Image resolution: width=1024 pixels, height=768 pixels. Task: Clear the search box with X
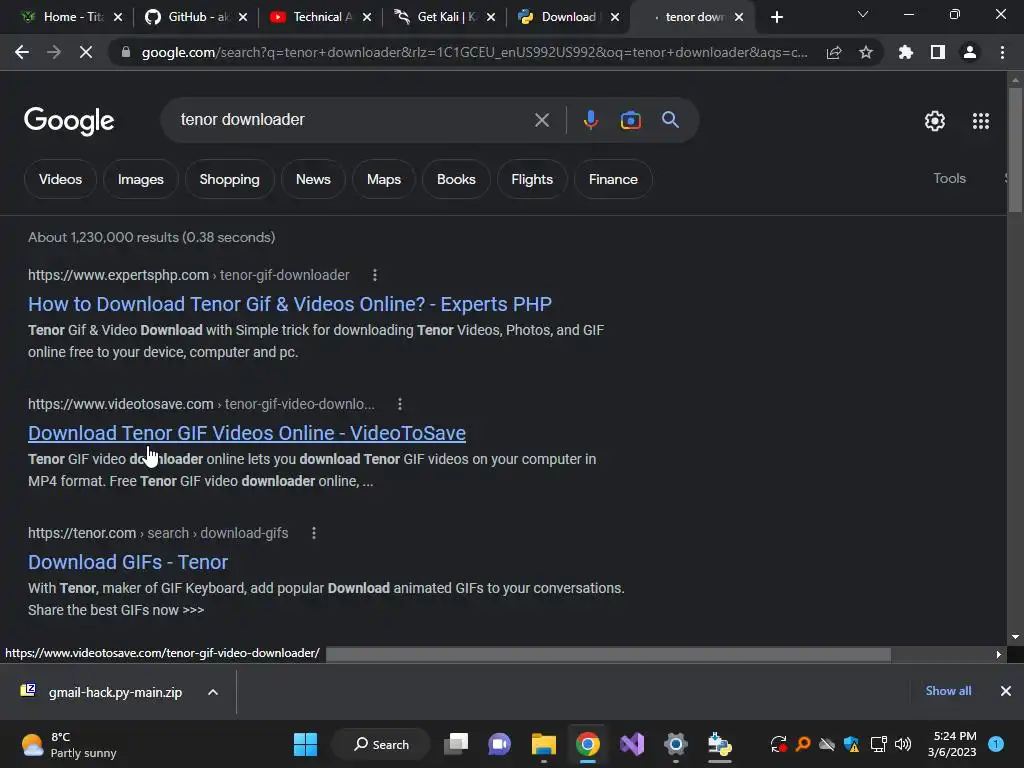coord(542,120)
